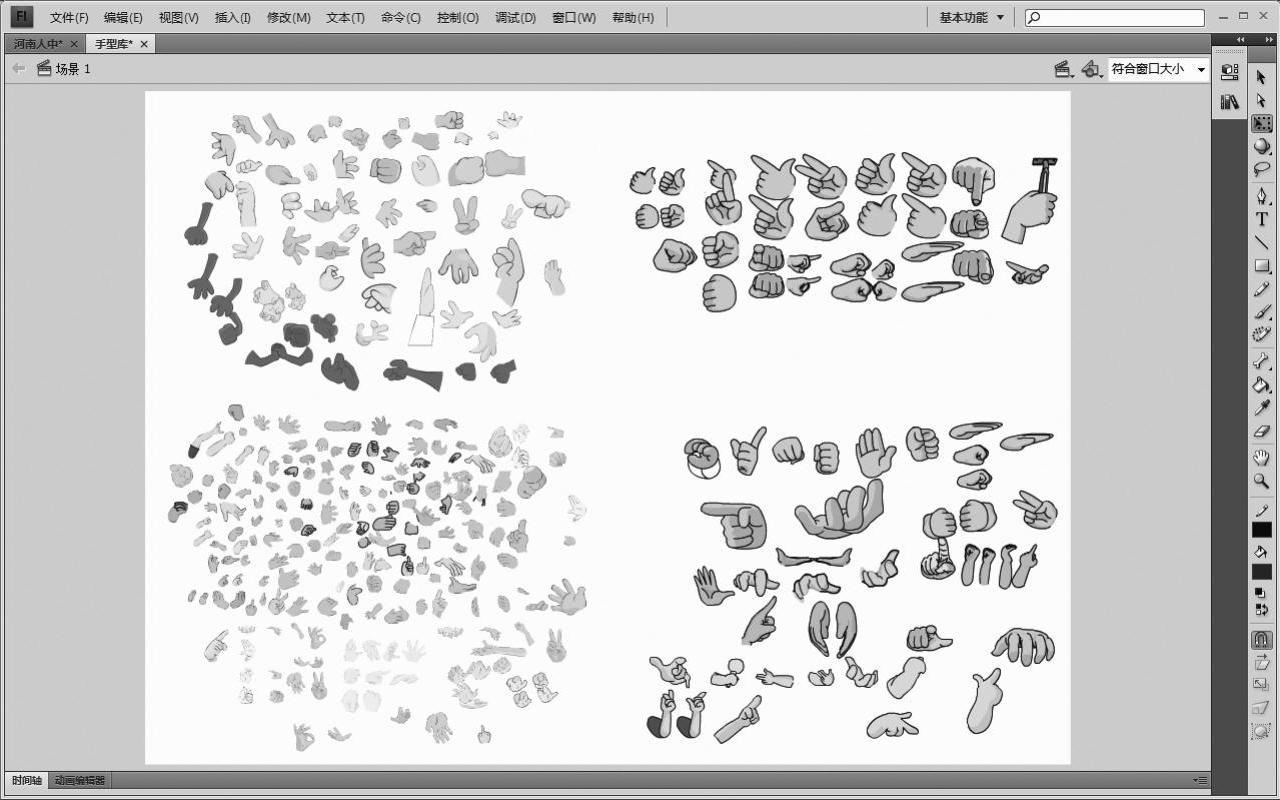
Task: Expand the collapsed panel dock arrows
Action: point(1241,39)
